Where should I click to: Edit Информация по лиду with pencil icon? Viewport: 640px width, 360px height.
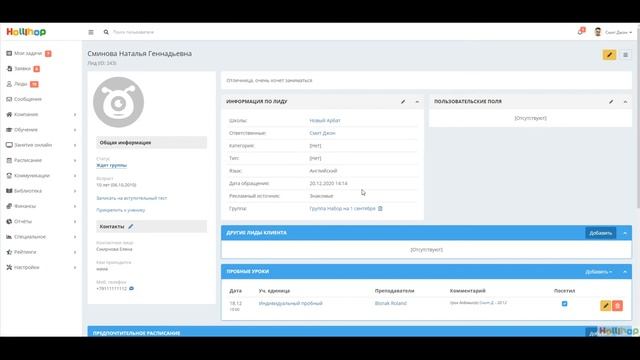click(x=403, y=102)
